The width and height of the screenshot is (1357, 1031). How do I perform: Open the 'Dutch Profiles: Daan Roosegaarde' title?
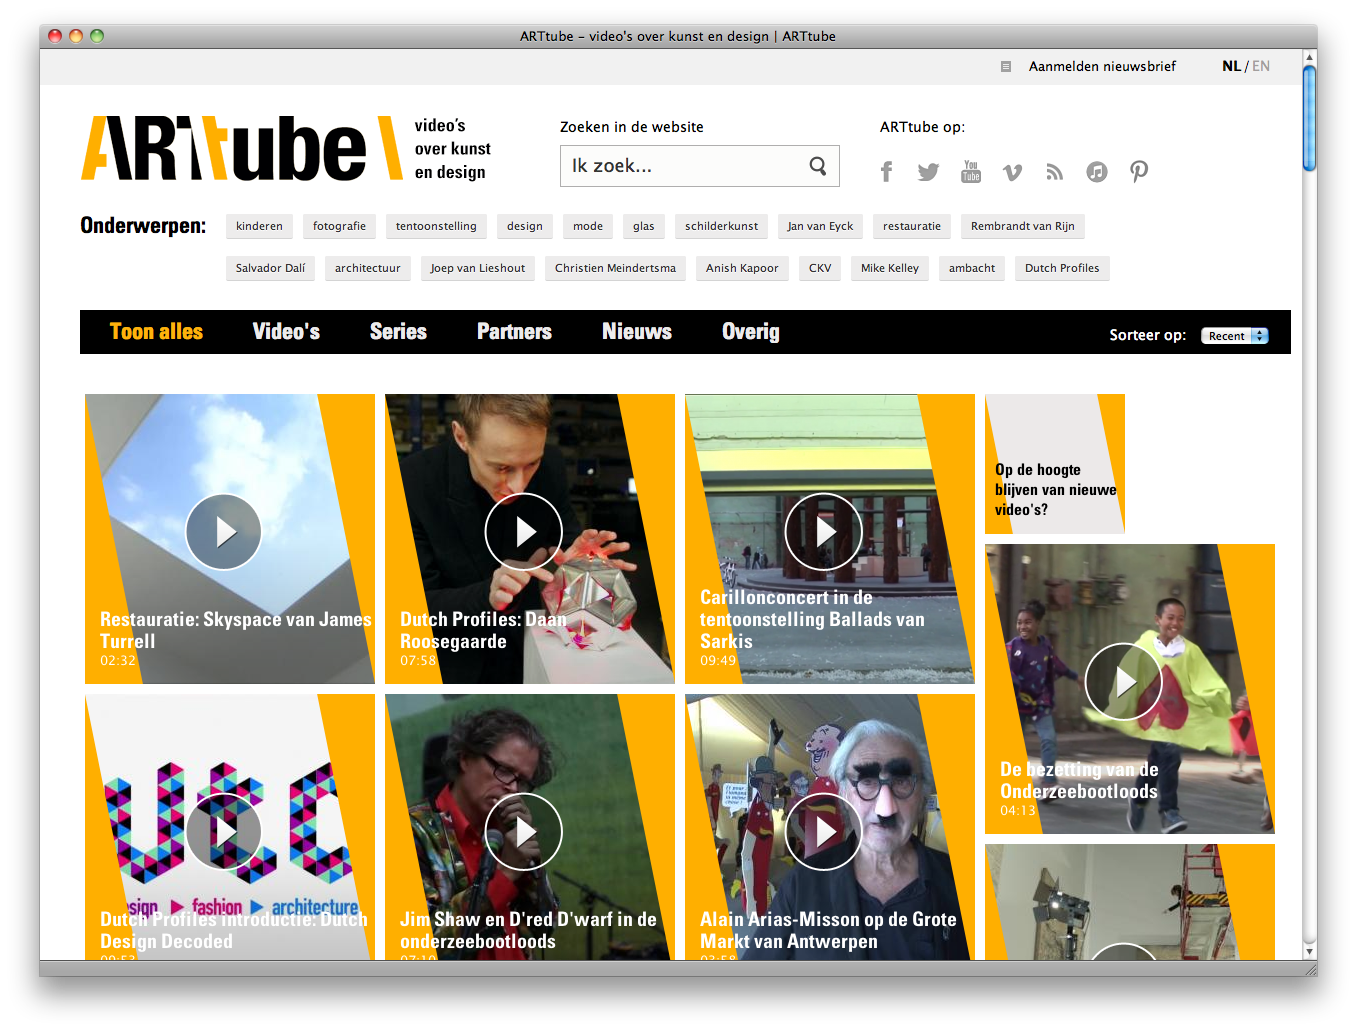tap(483, 630)
